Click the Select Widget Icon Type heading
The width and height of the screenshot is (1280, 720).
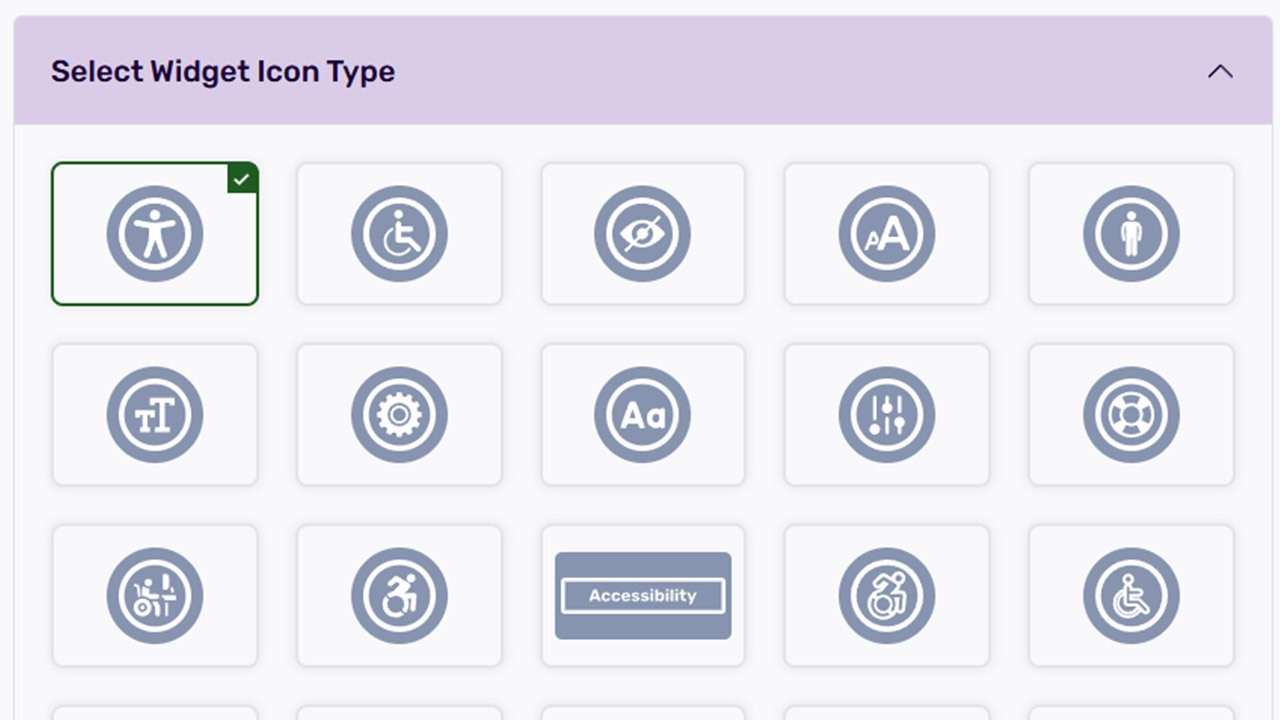coord(223,72)
